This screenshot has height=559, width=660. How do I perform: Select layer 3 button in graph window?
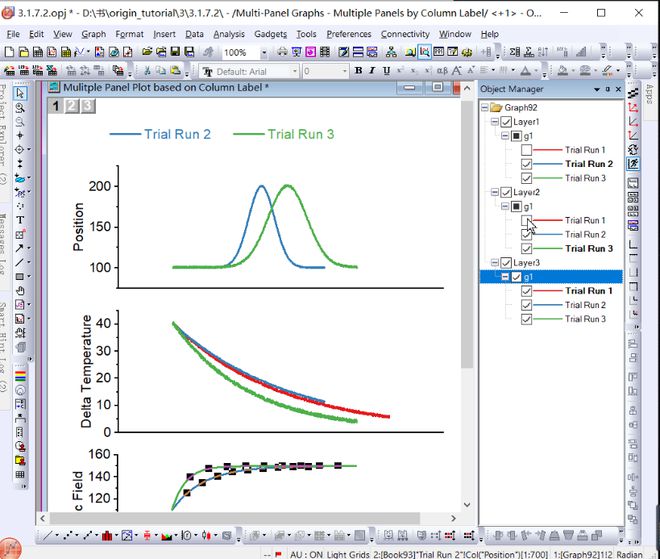pyautogui.click(x=88, y=106)
